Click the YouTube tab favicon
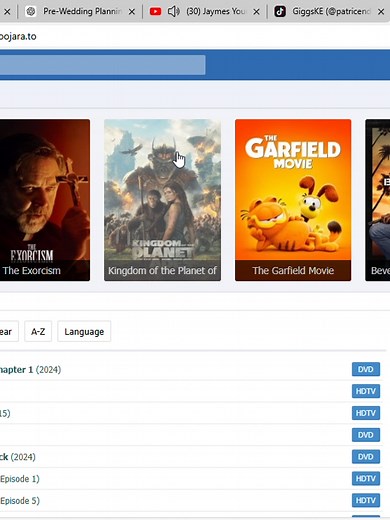This screenshot has width=390, height=520. click(x=155, y=12)
